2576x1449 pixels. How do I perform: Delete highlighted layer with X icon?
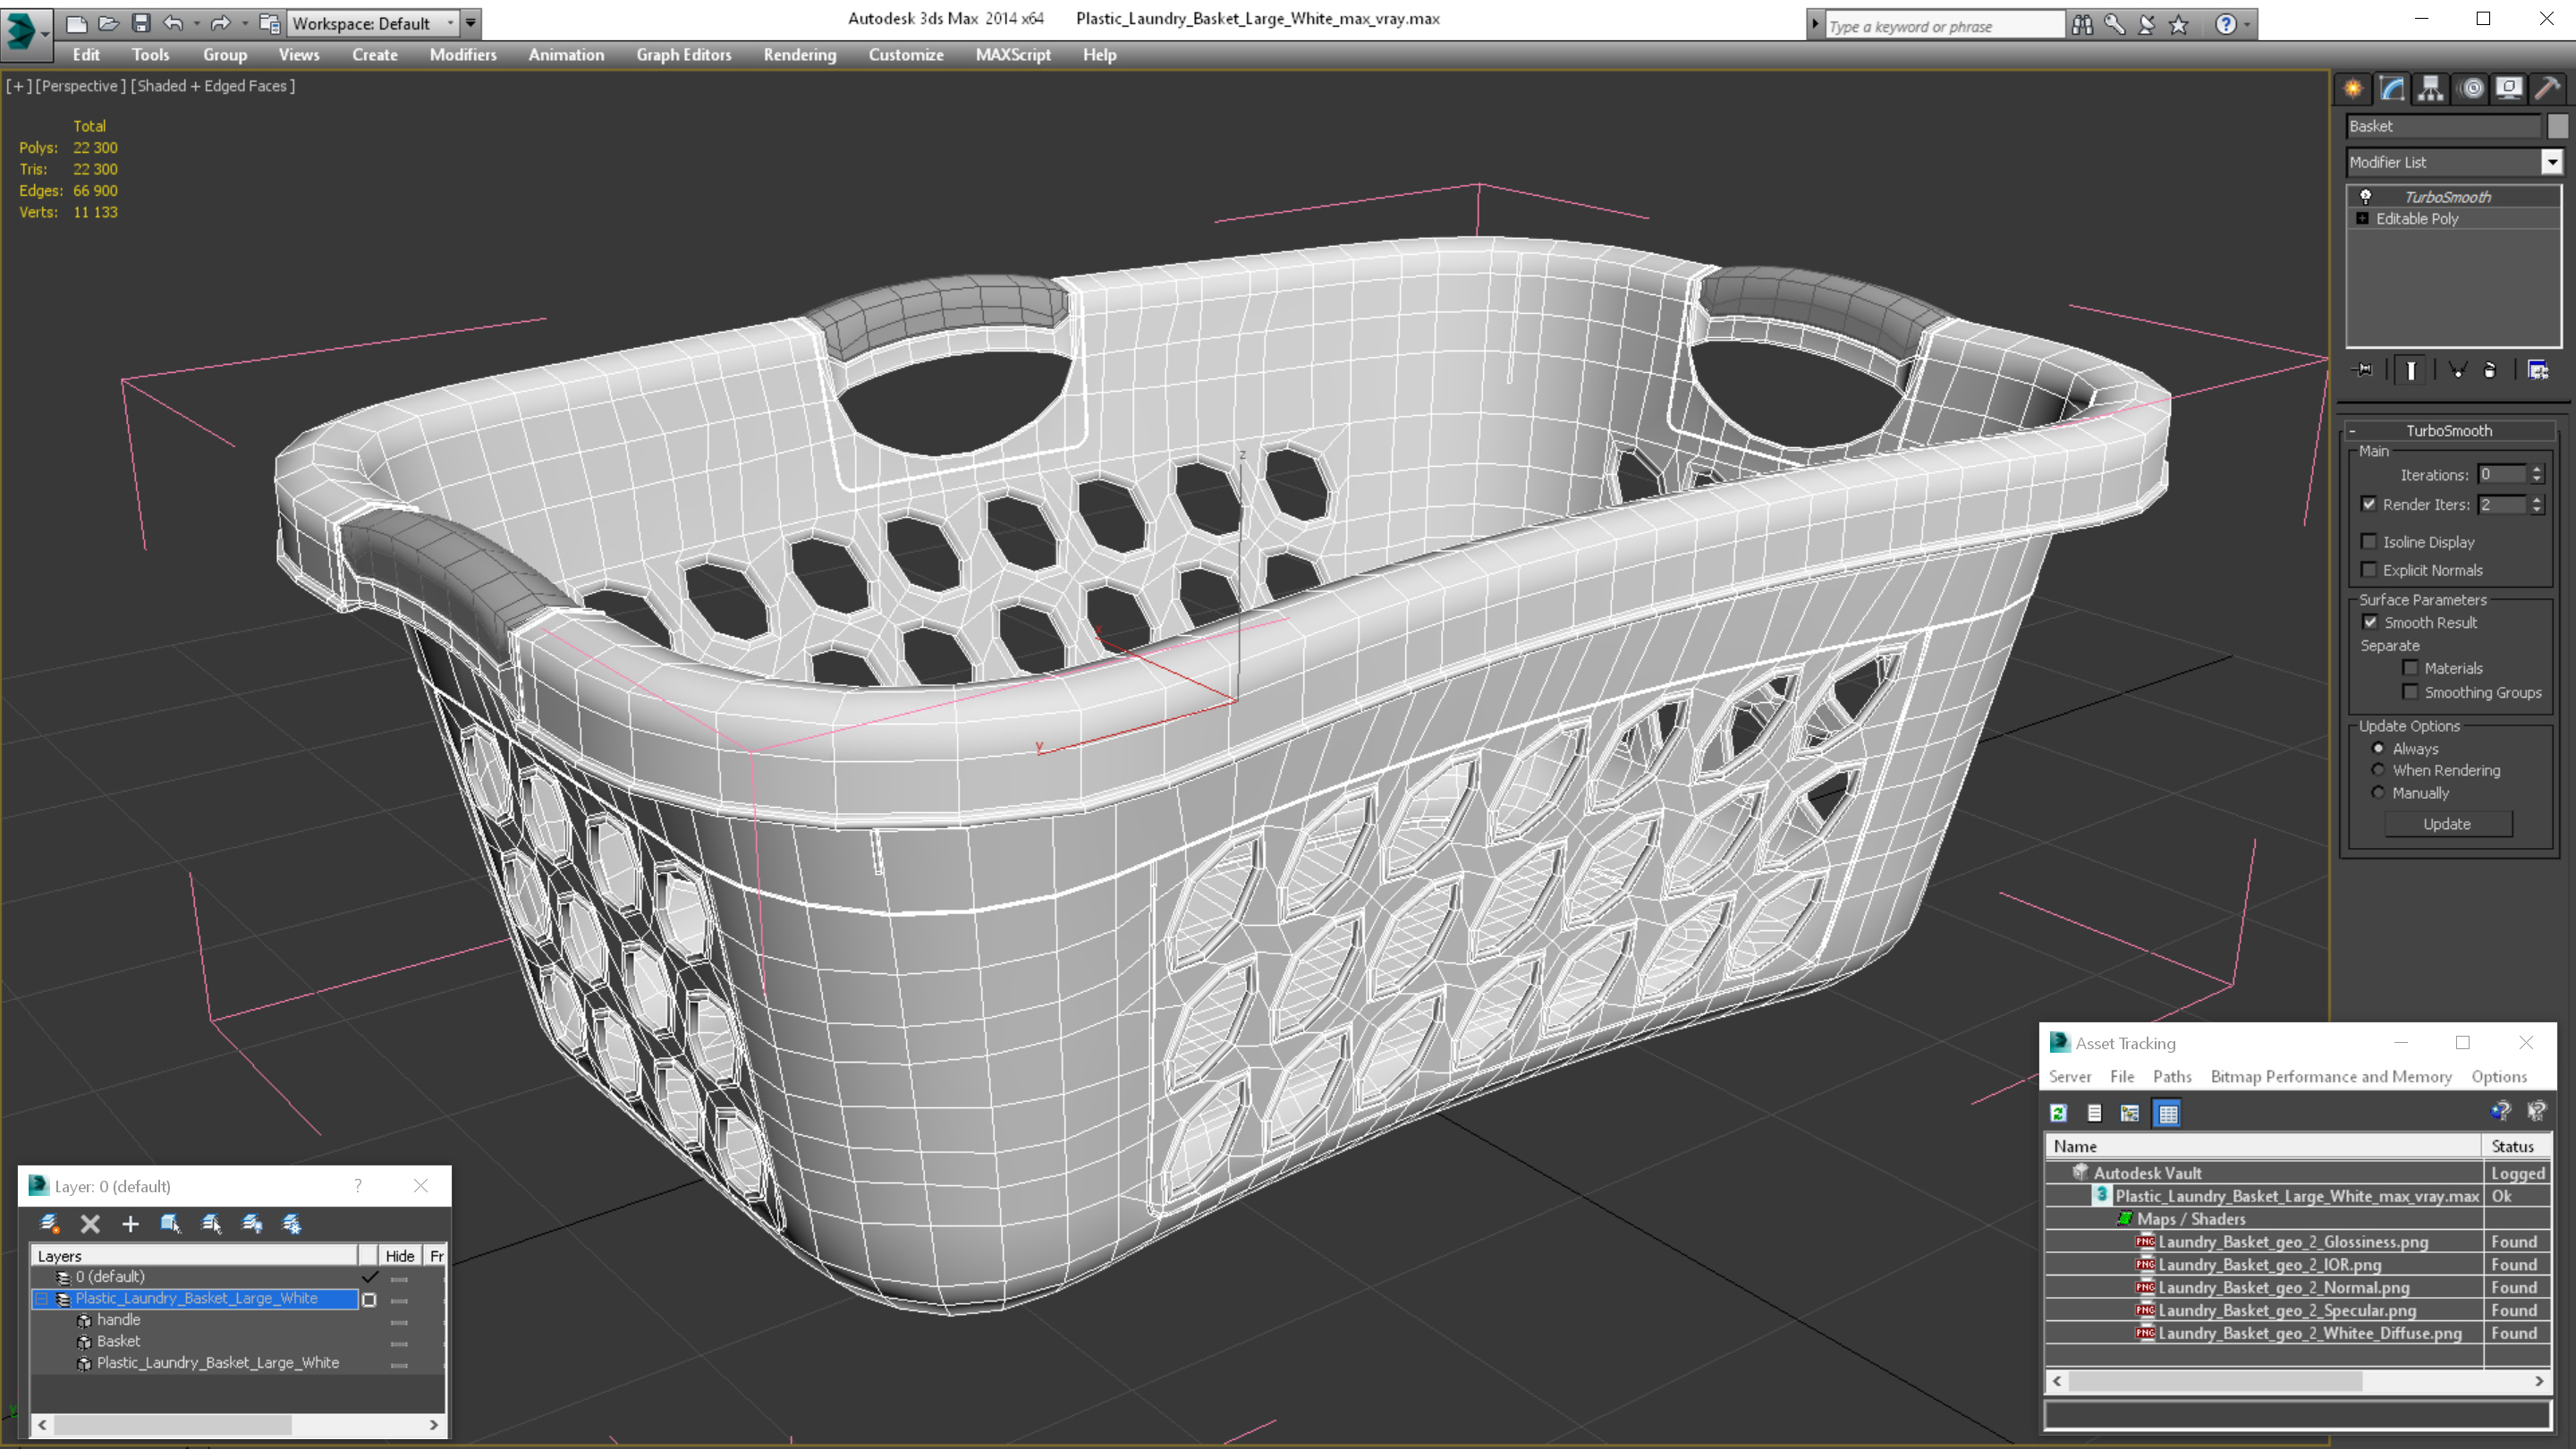point(90,1224)
